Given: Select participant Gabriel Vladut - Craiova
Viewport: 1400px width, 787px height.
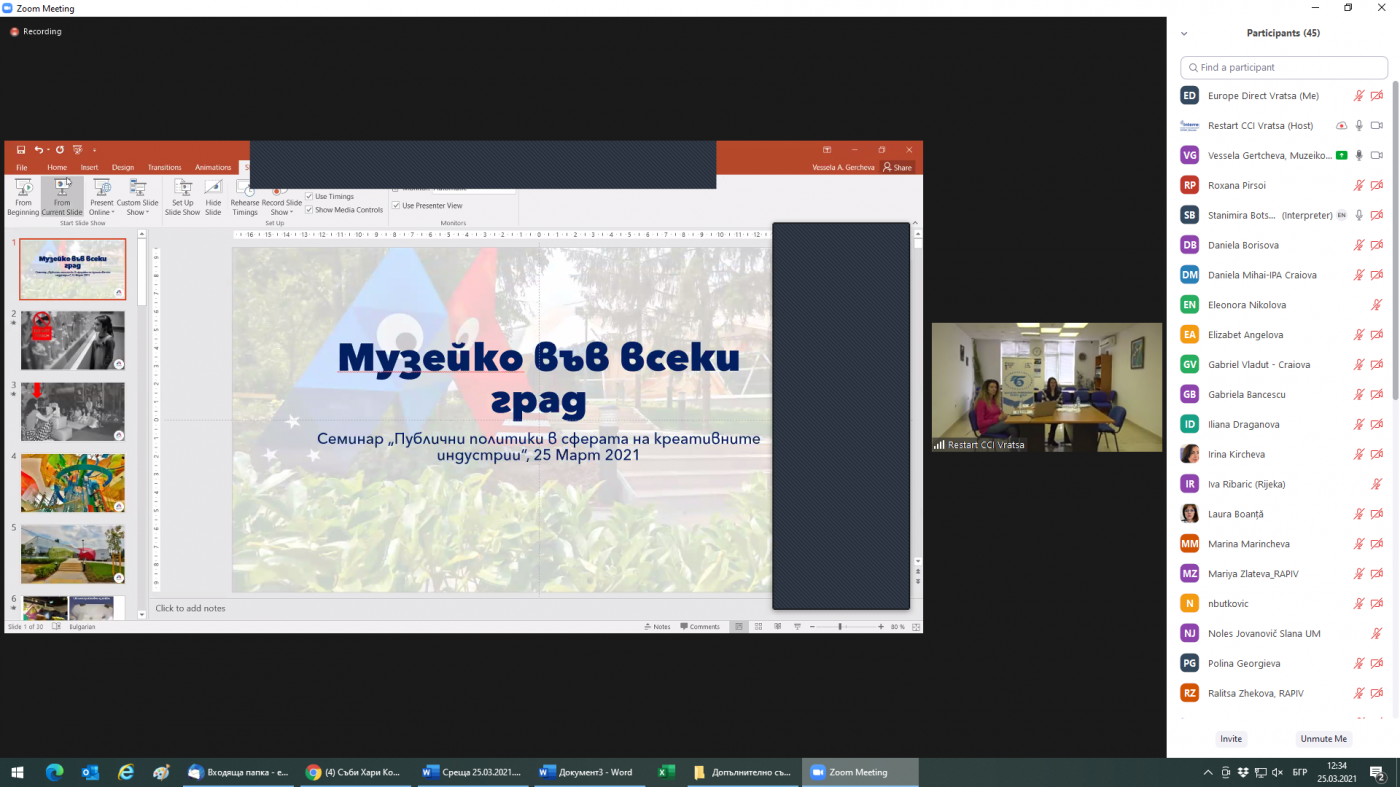Looking at the screenshot, I should pos(1284,364).
